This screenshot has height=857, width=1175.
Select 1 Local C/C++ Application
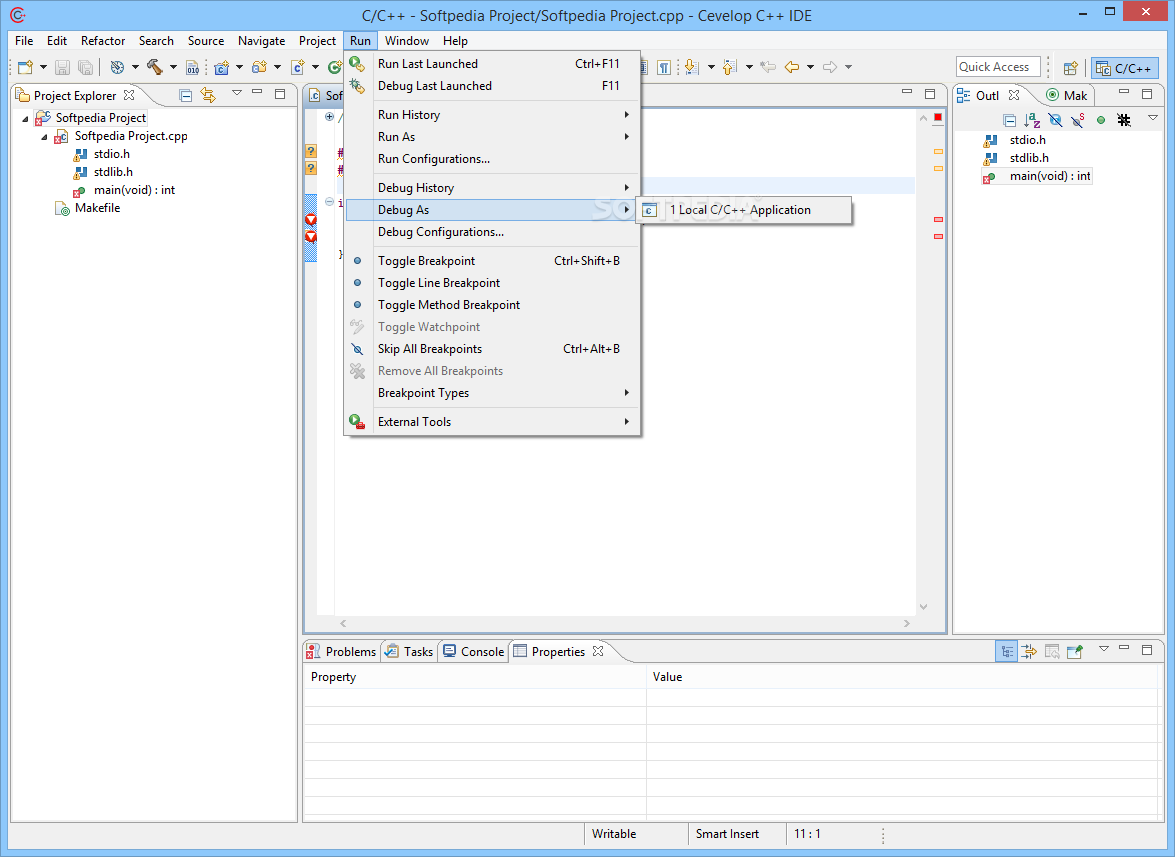coord(744,210)
